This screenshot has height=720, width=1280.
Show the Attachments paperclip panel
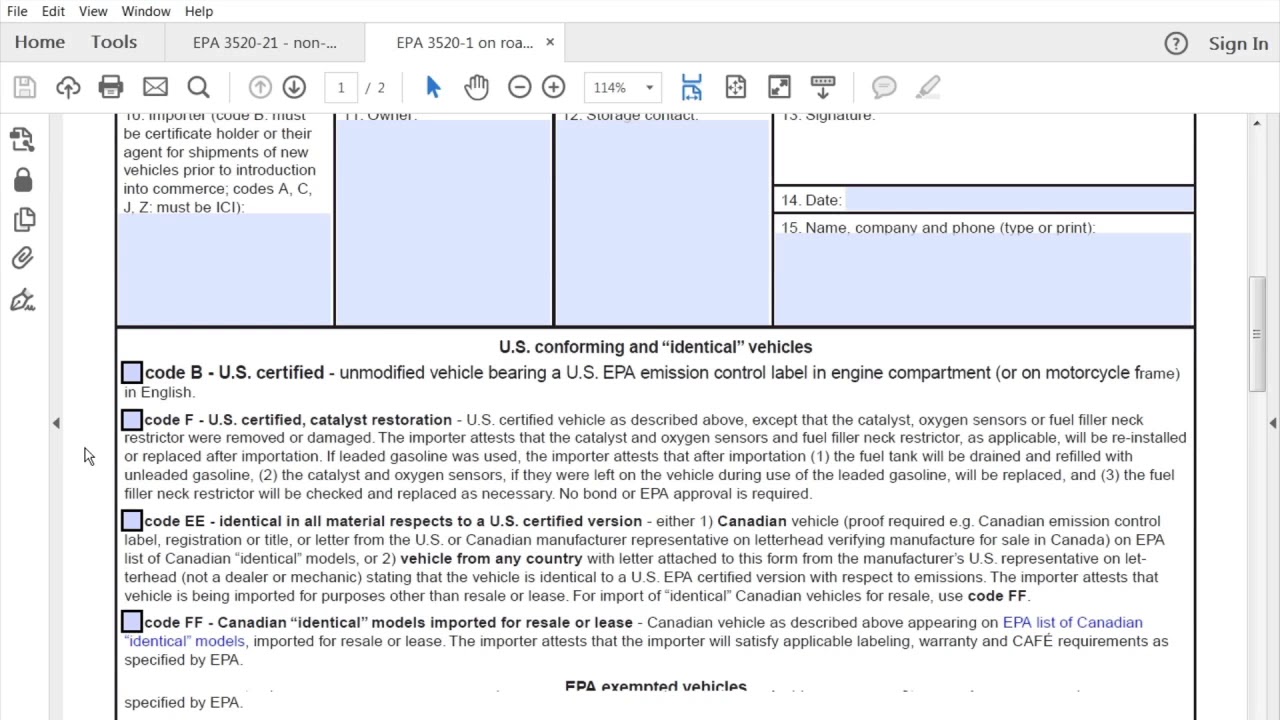pyautogui.click(x=22, y=259)
